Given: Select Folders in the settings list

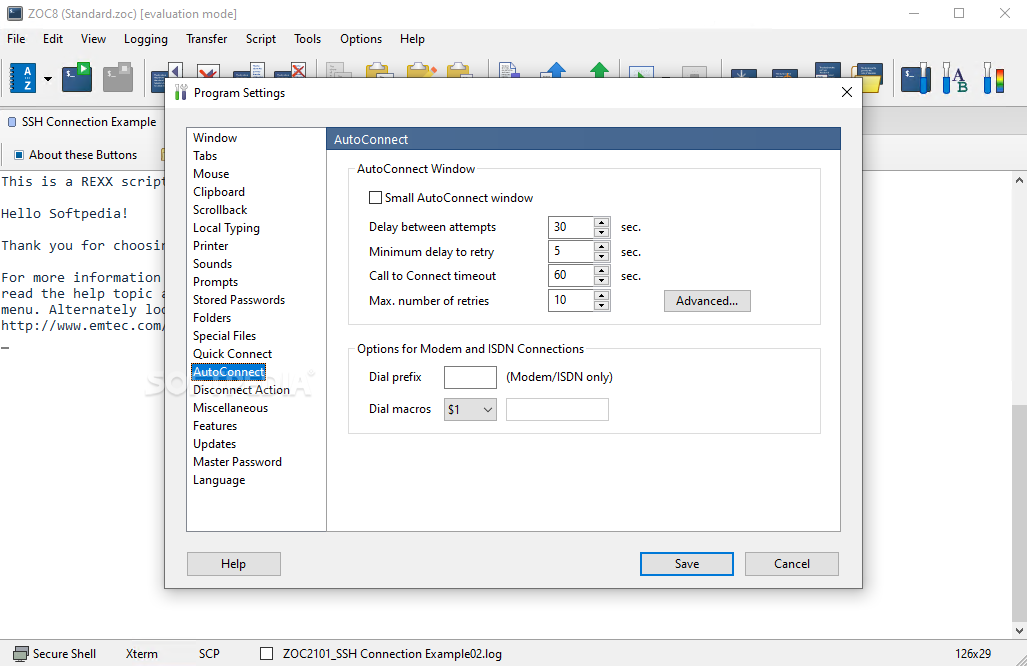Looking at the screenshot, I should tap(212, 318).
